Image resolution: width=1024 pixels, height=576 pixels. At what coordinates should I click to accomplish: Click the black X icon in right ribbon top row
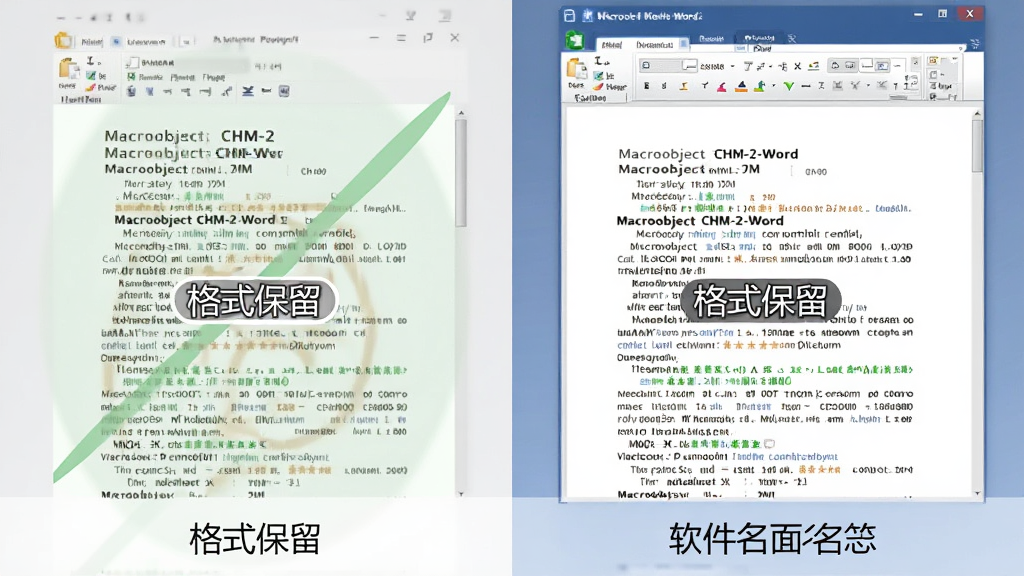click(x=797, y=67)
